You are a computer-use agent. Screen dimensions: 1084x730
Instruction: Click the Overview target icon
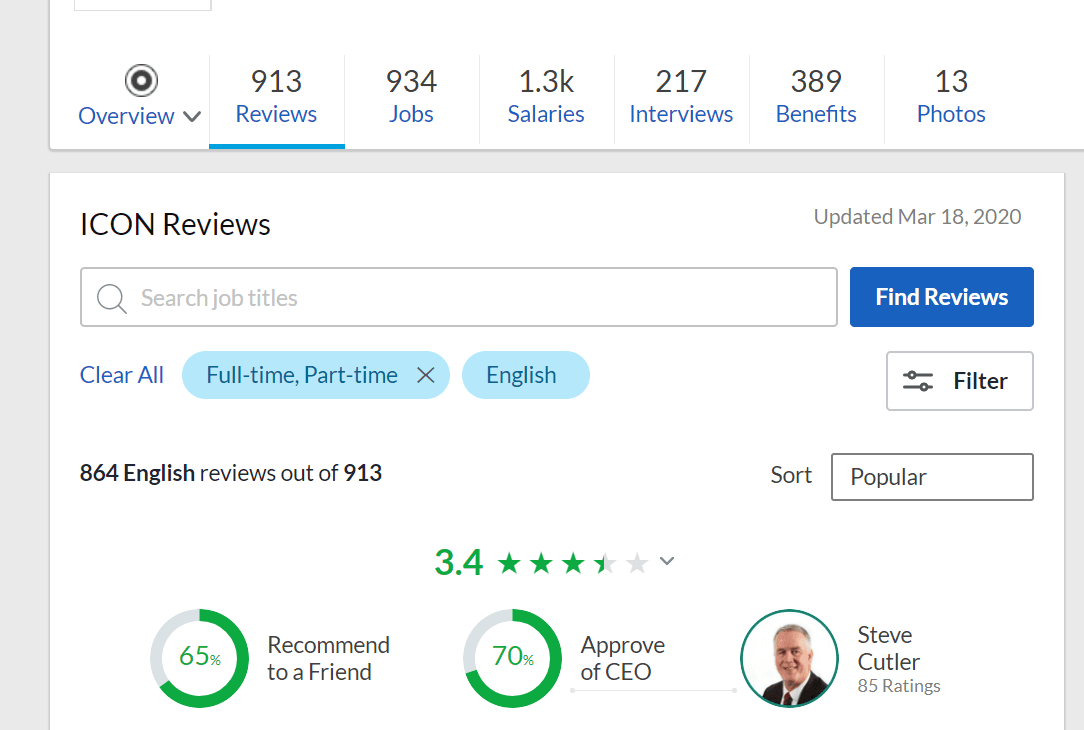[x=141, y=80]
